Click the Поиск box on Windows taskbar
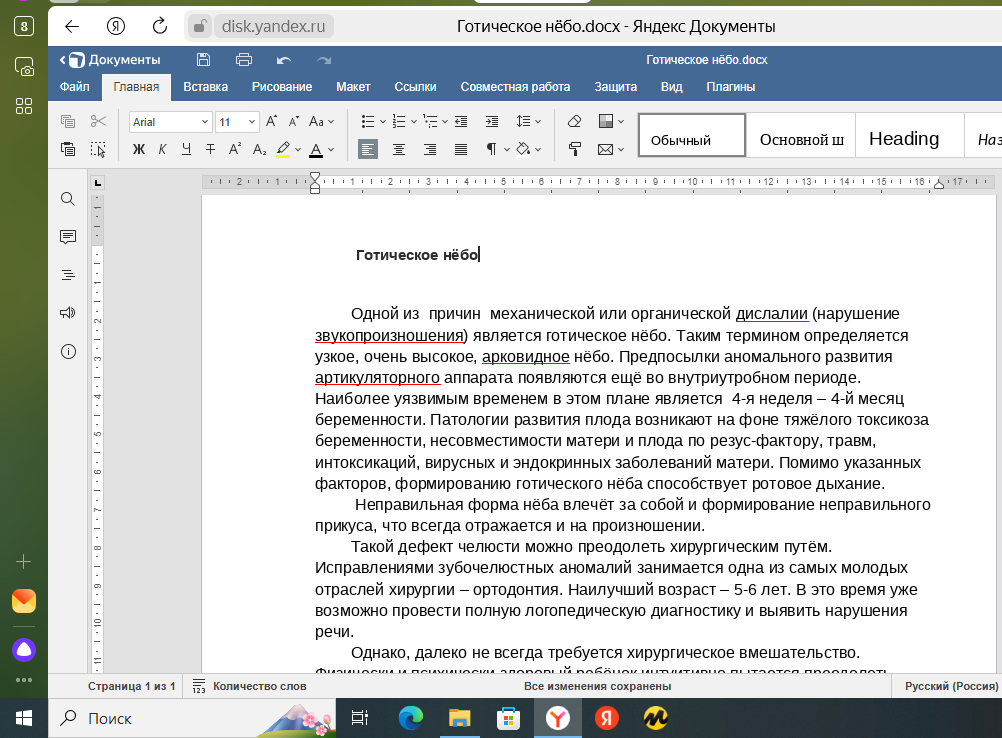 [192, 718]
